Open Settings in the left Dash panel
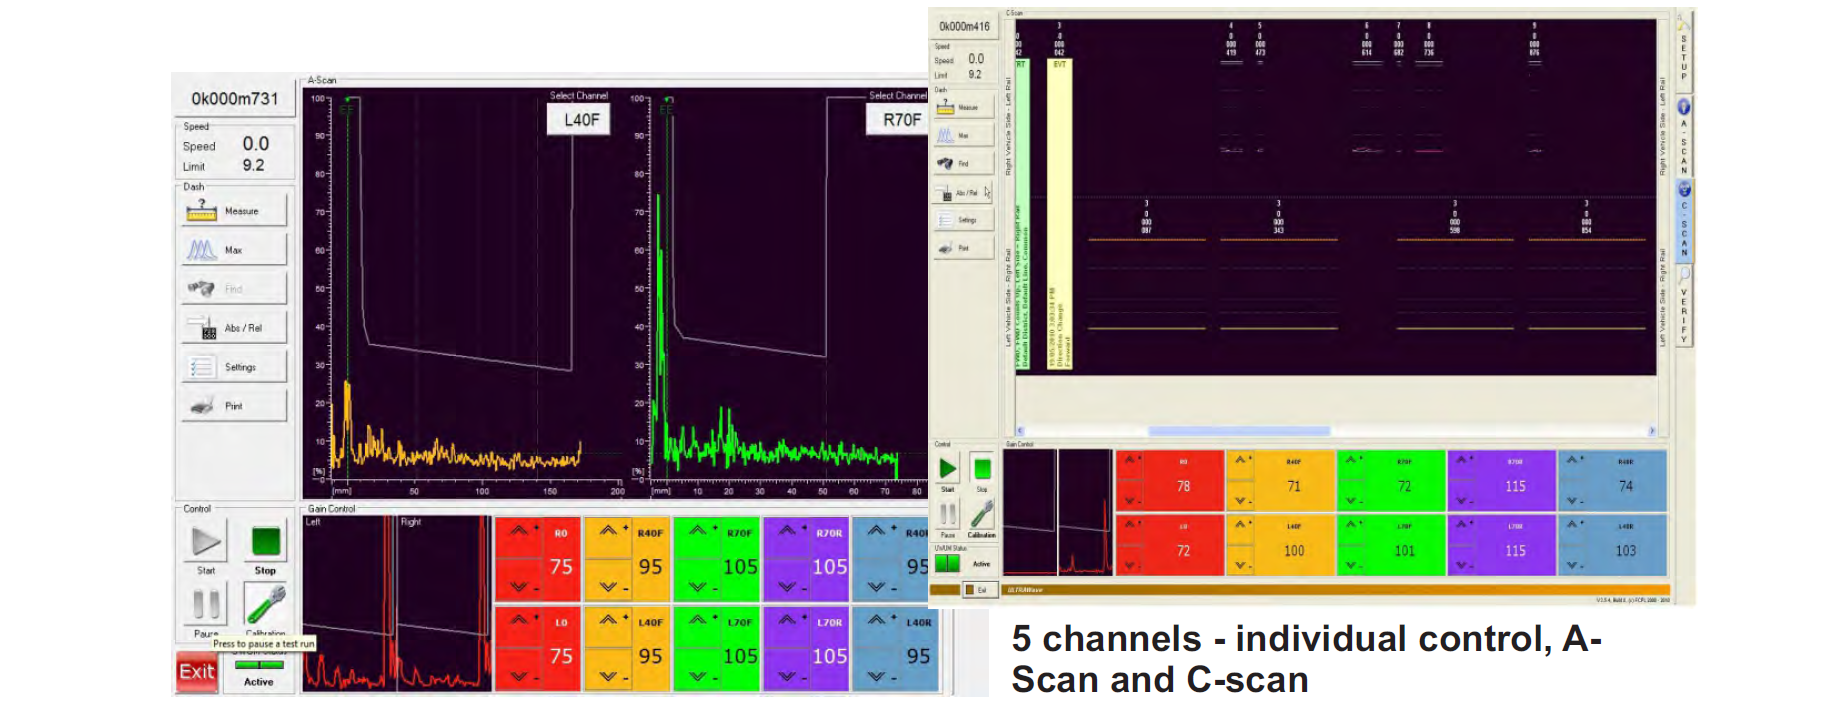 click(x=235, y=367)
